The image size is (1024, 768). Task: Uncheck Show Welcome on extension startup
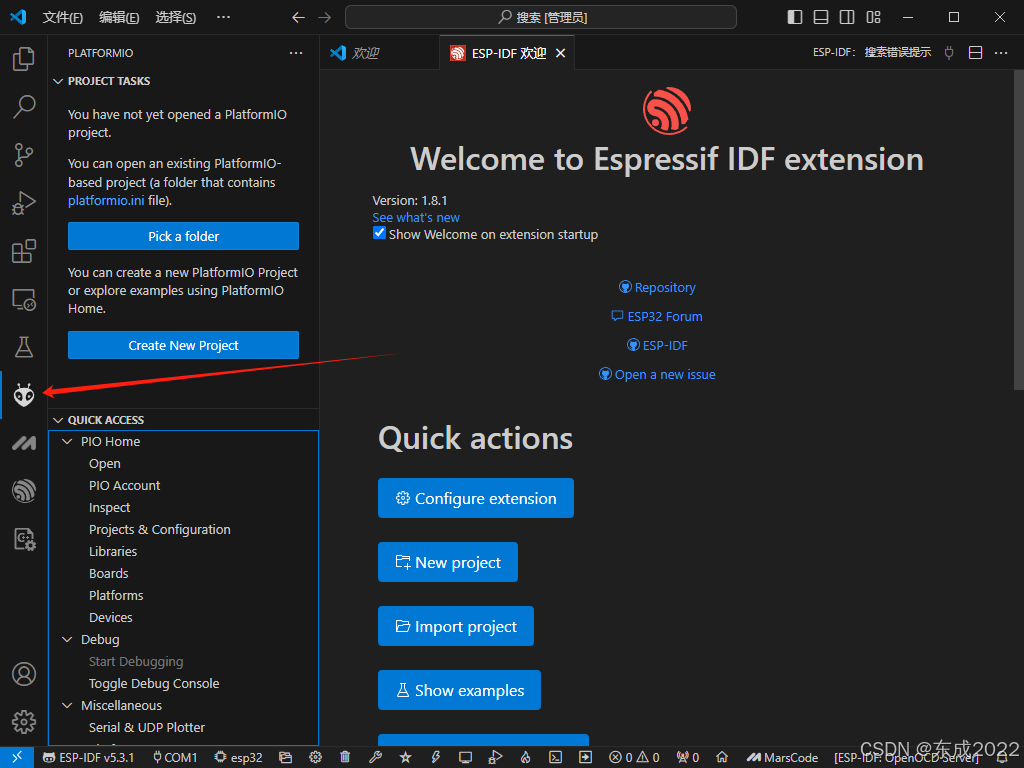tap(379, 233)
